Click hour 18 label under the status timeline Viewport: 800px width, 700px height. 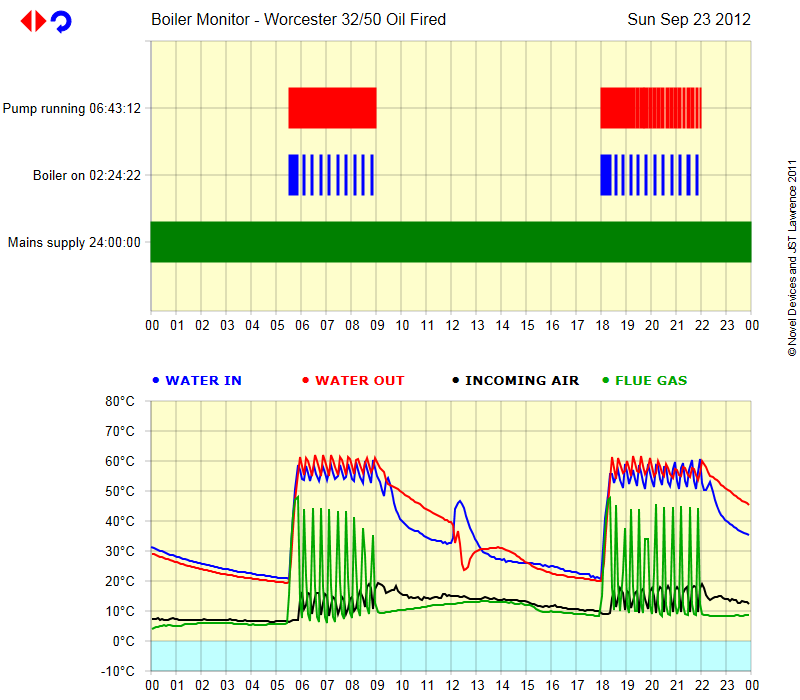[602, 325]
